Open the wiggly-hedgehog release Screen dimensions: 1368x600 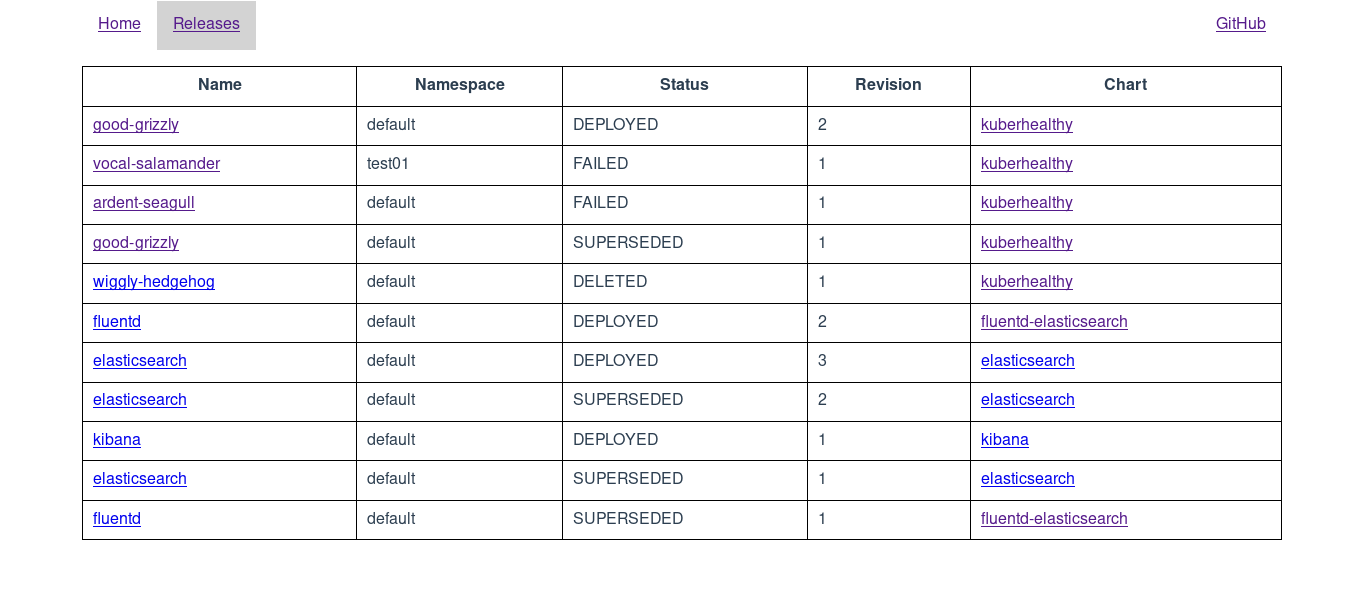click(x=153, y=281)
